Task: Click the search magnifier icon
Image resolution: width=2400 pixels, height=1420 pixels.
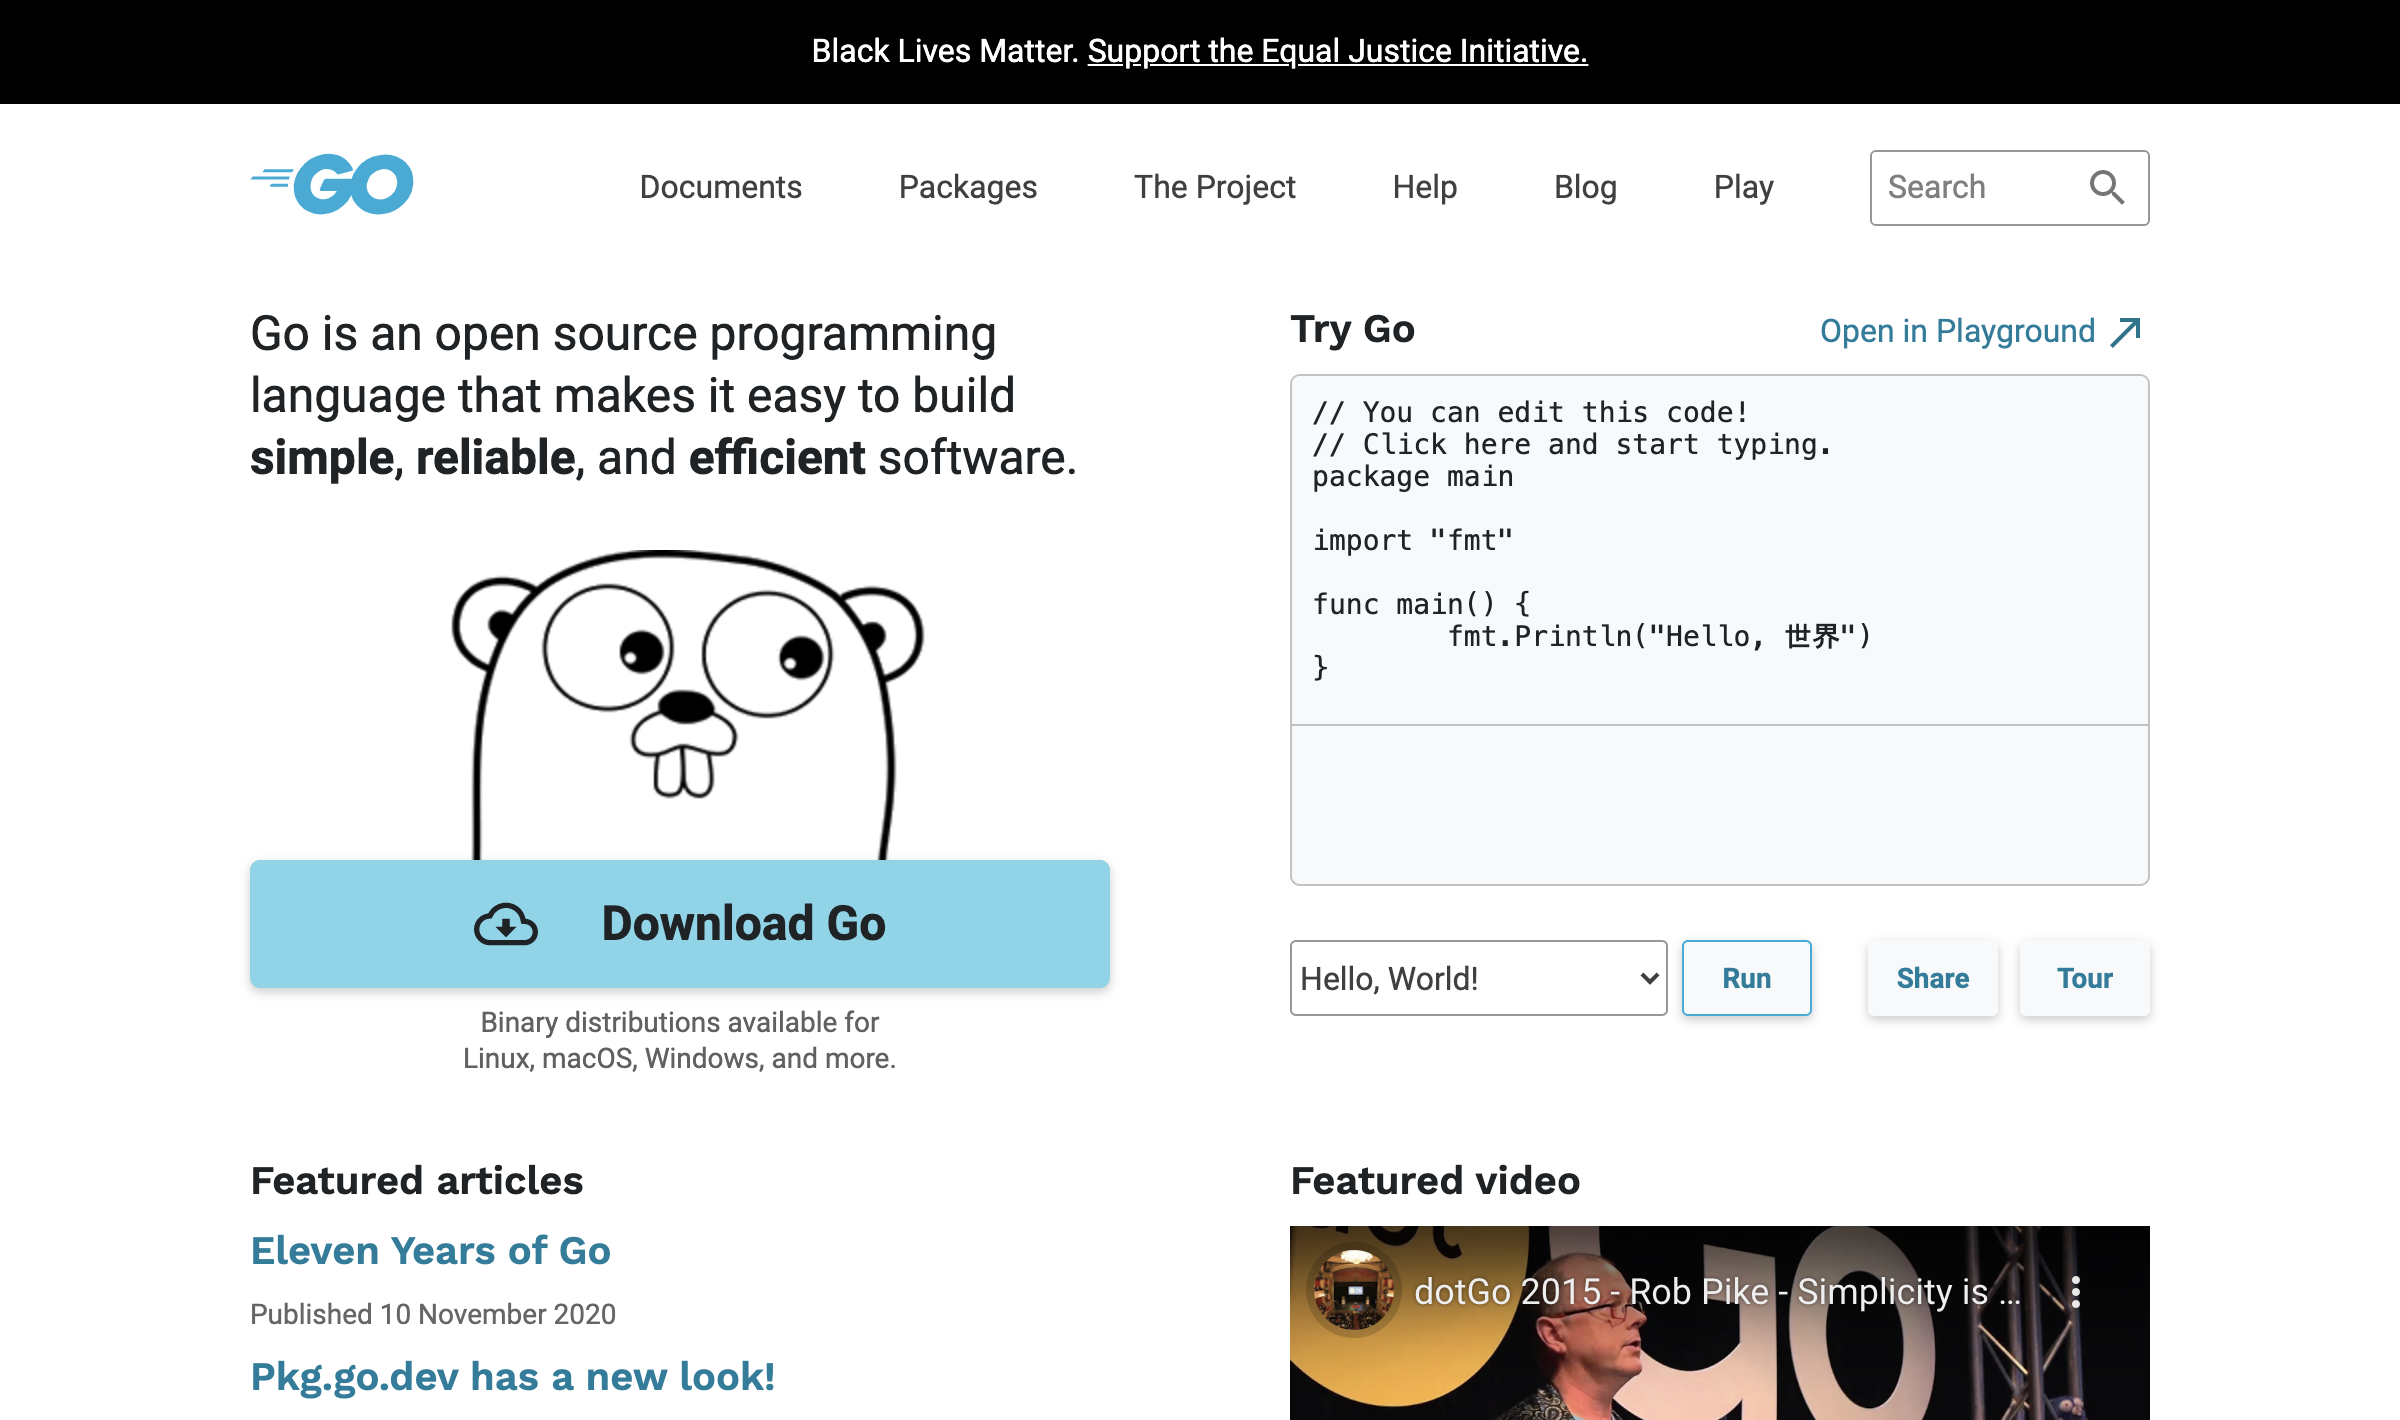Action: (x=2106, y=187)
